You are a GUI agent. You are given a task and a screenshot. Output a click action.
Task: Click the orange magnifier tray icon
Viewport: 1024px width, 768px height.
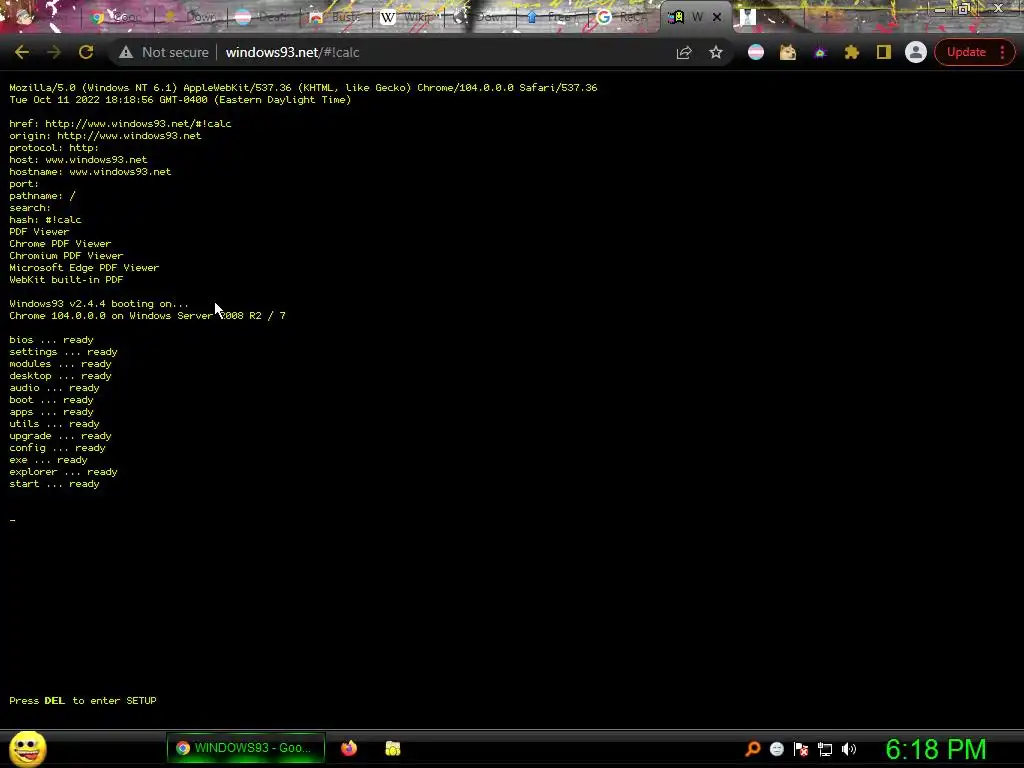753,749
